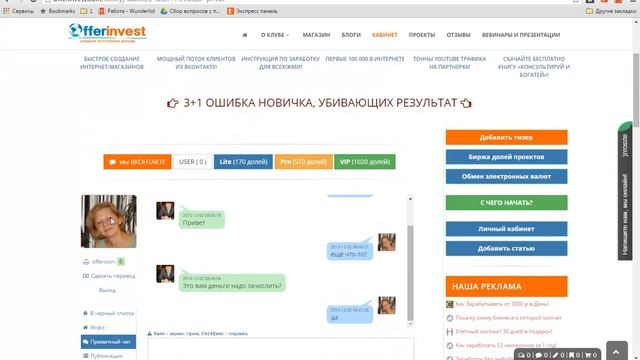Click the shopping cart icon in the bottom bar

coord(589,355)
